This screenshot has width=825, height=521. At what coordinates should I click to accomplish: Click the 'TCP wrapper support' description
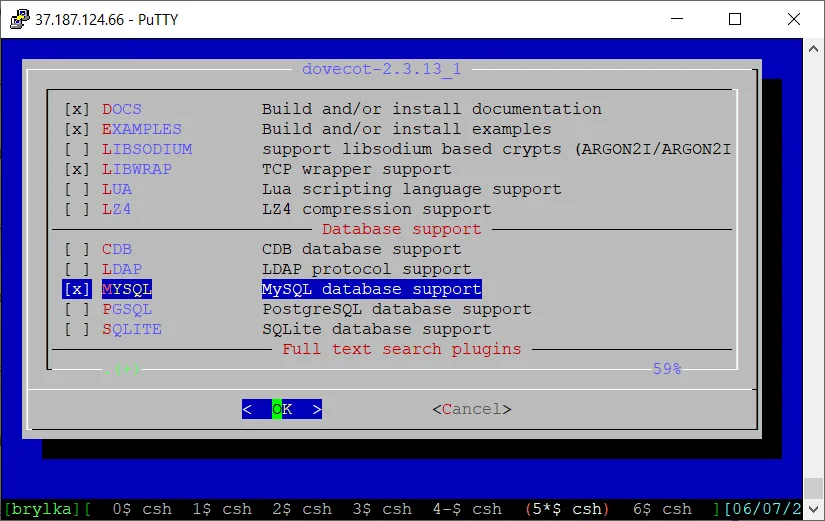point(357,169)
